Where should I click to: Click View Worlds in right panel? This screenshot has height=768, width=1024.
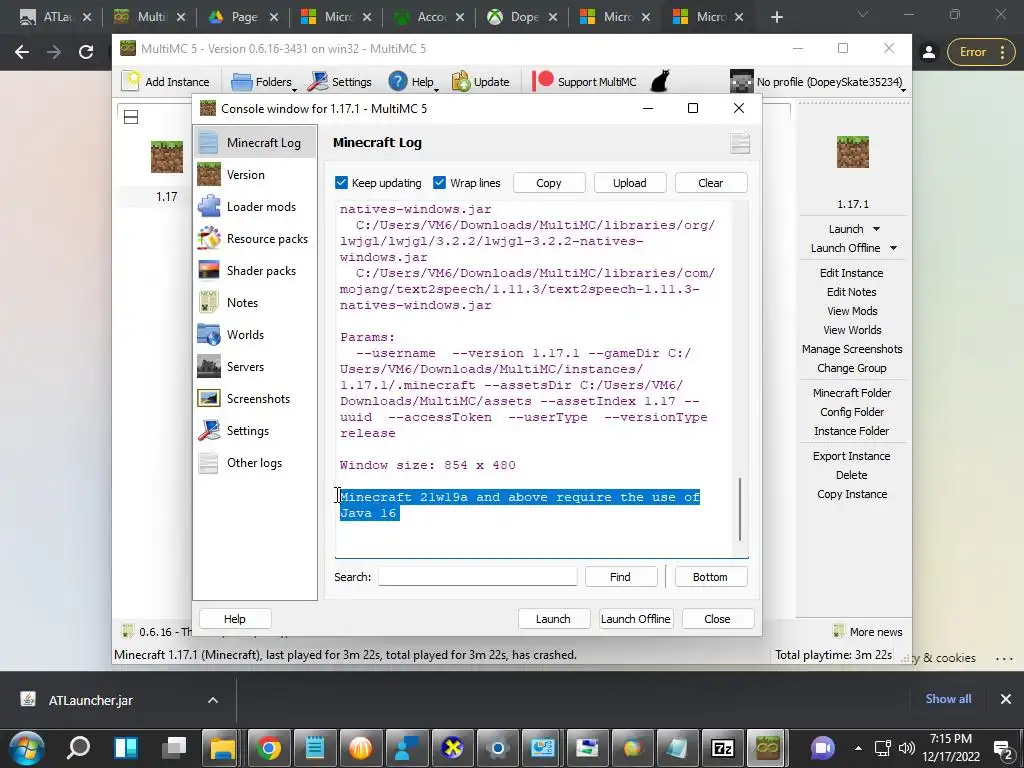pos(852,330)
